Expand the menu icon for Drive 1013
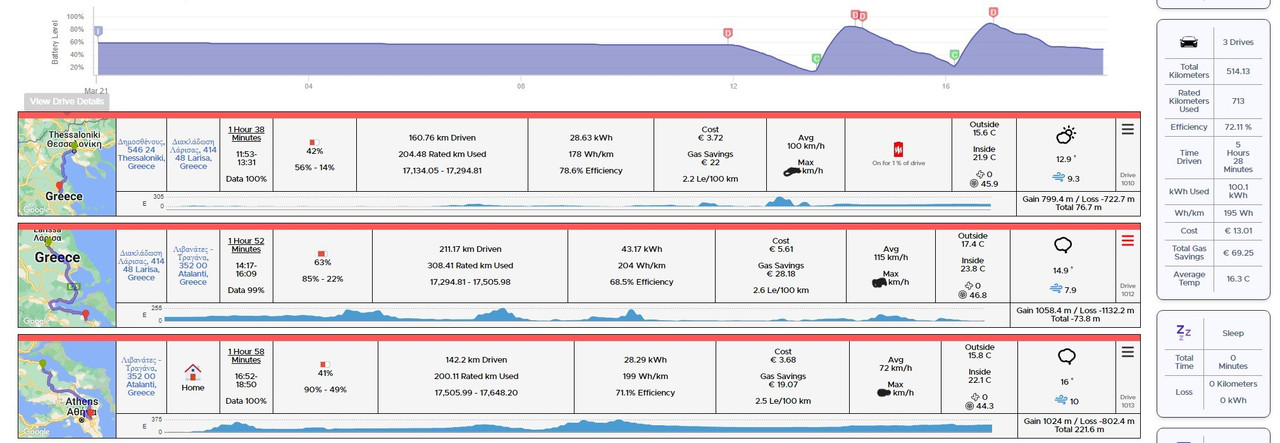This screenshot has width=1280, height=443. point(1128,352)
